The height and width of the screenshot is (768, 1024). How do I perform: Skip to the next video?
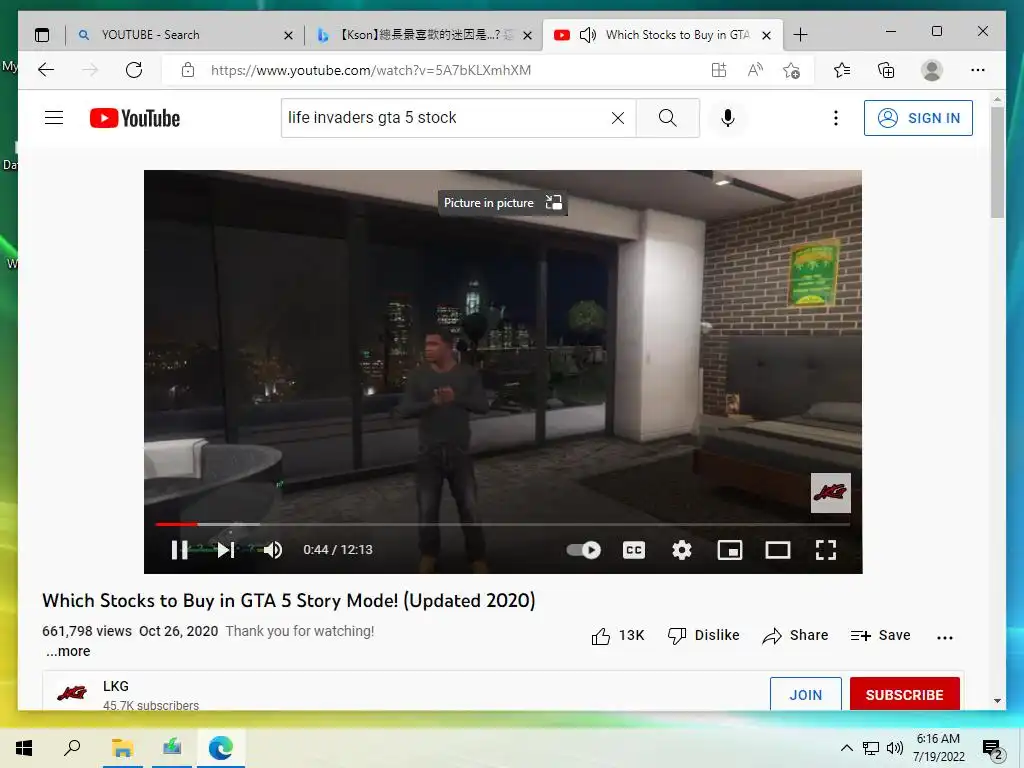tap(226, 550)
